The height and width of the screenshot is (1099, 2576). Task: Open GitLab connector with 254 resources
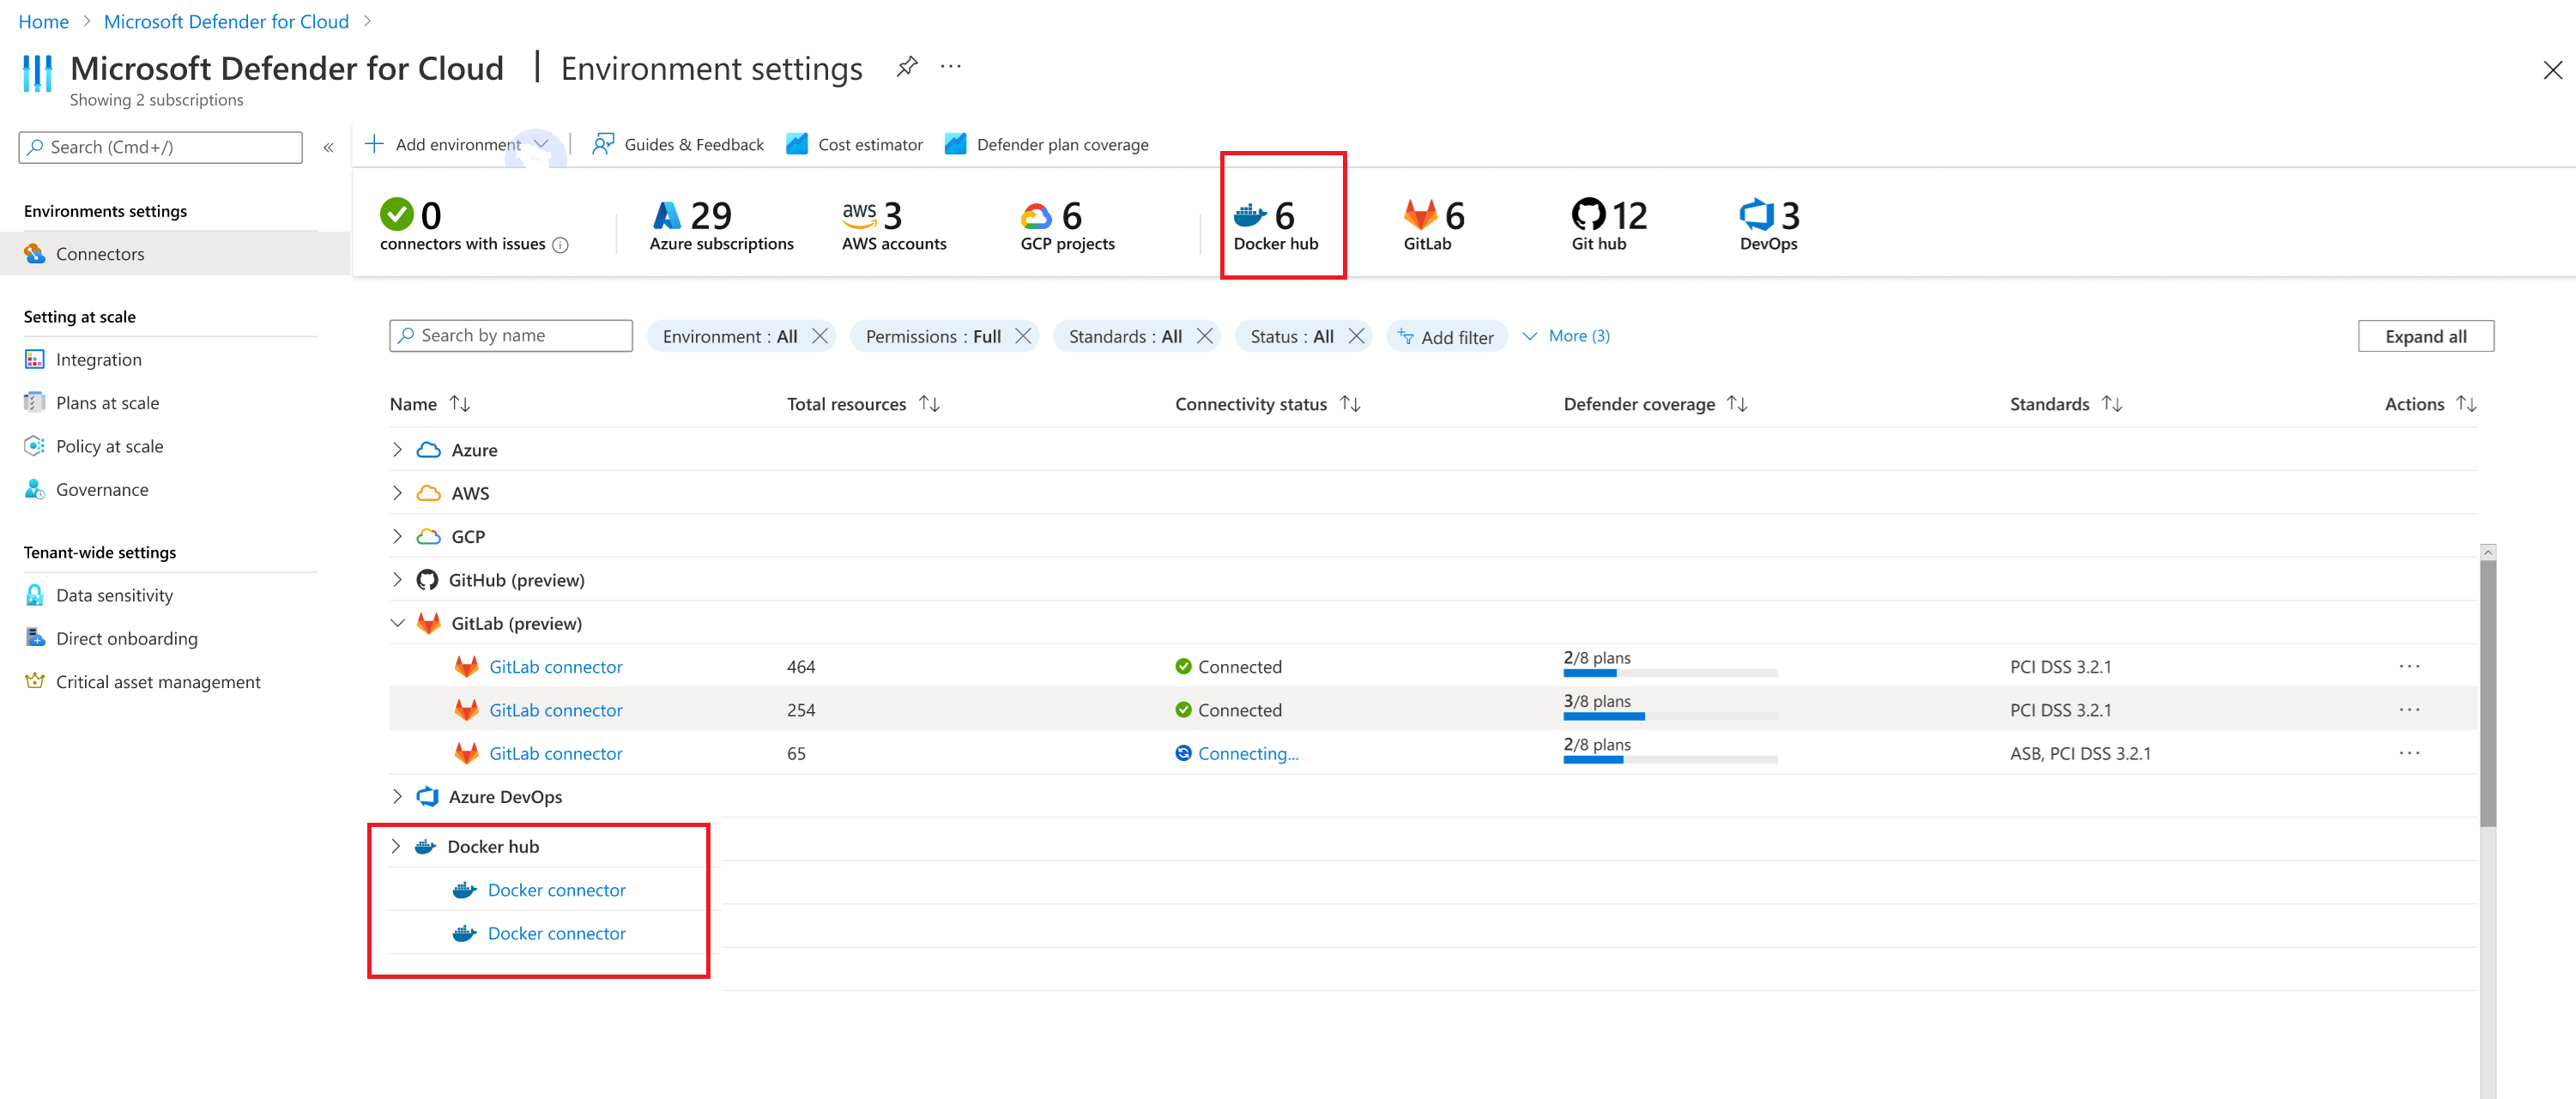click(x=555, y=710)
